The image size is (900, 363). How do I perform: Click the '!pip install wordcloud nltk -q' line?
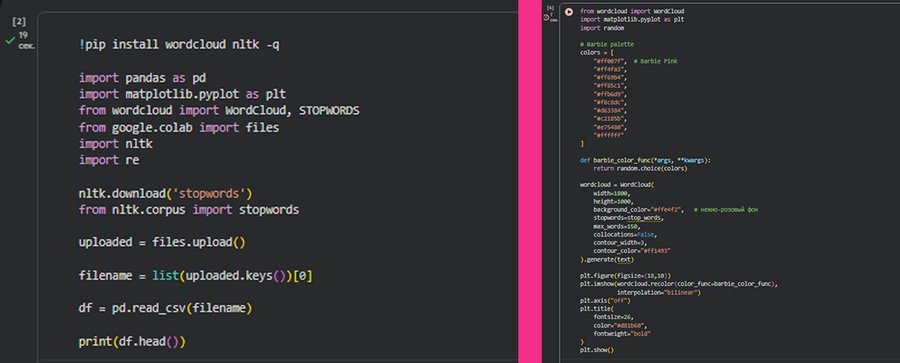(179, 44)
